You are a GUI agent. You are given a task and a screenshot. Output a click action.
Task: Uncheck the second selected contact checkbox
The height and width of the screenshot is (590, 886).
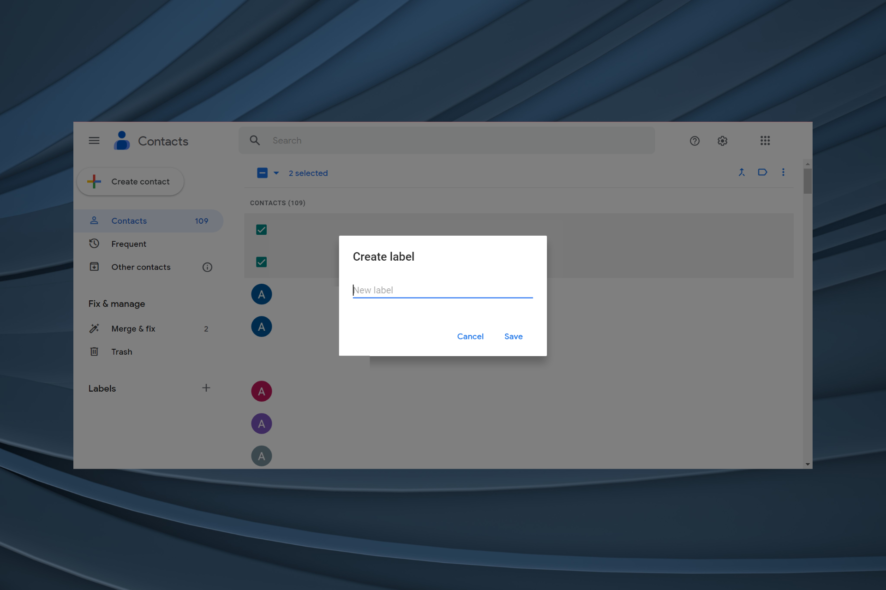[261, 262]
